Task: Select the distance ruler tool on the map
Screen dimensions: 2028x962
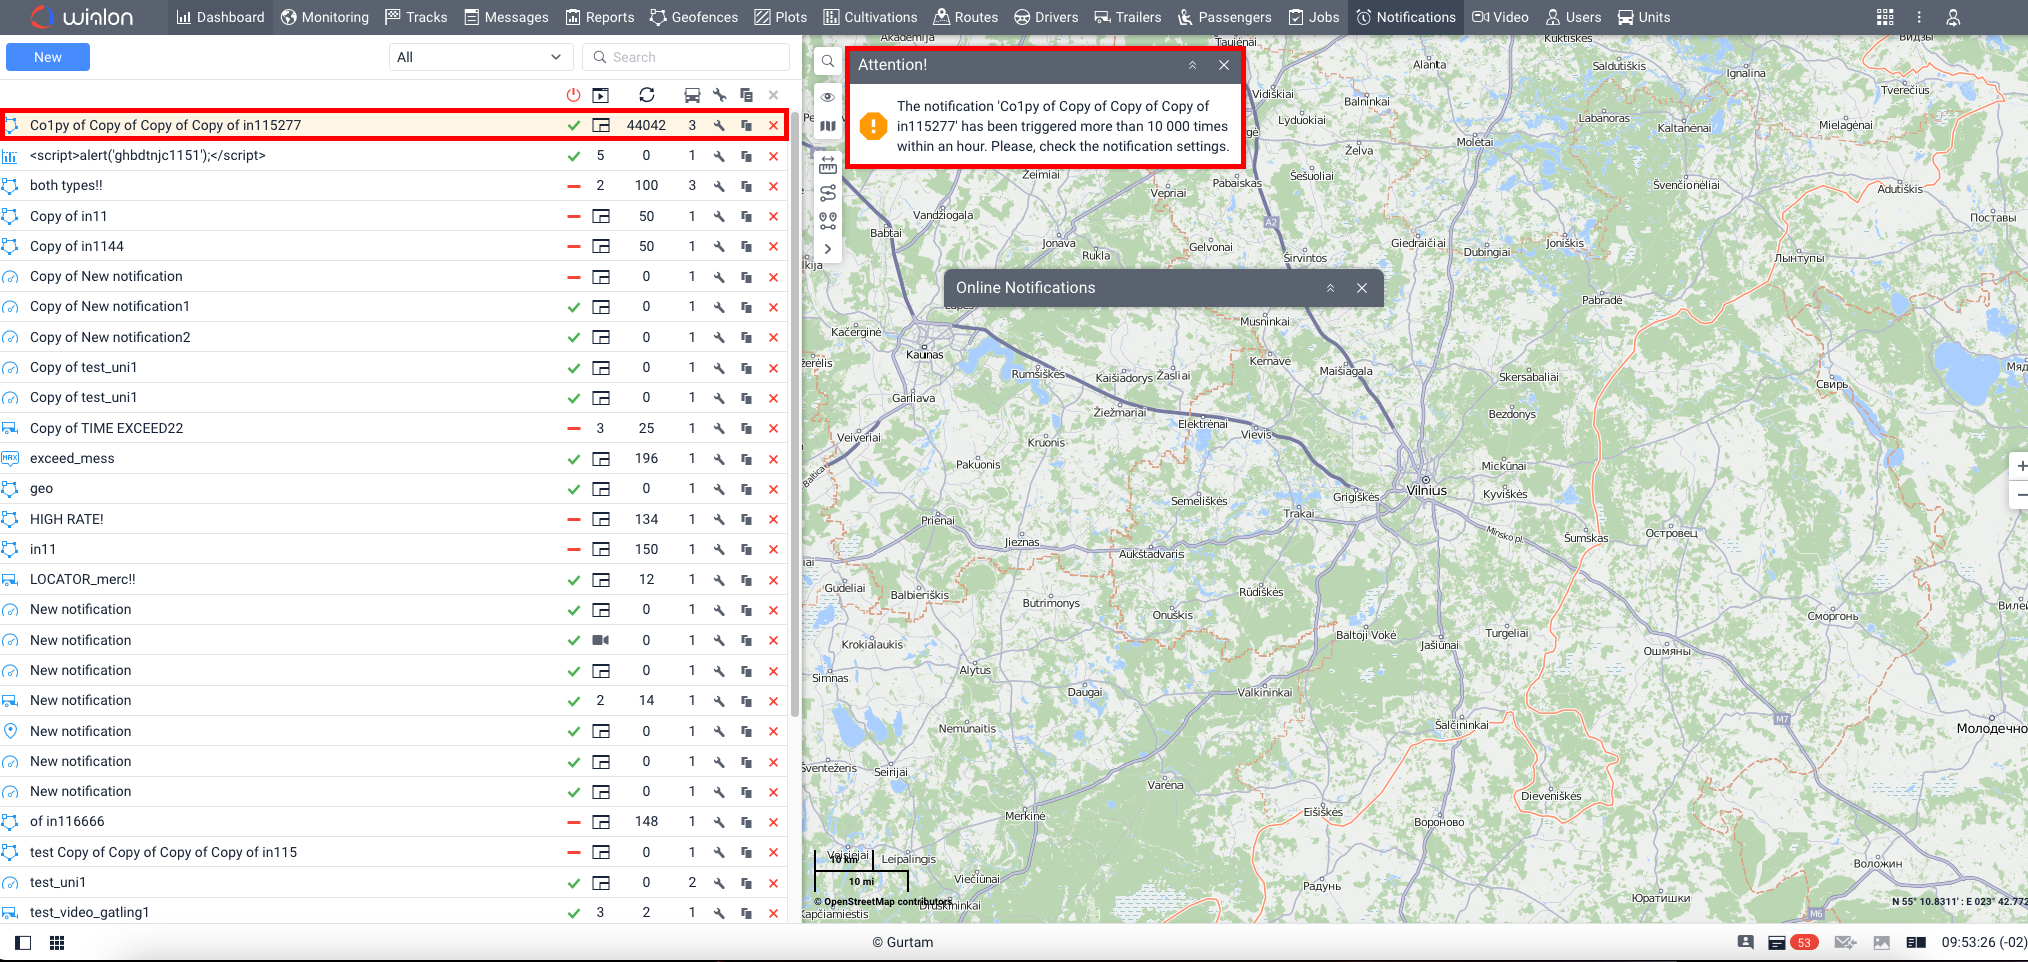Action: [x=828, y=165]
